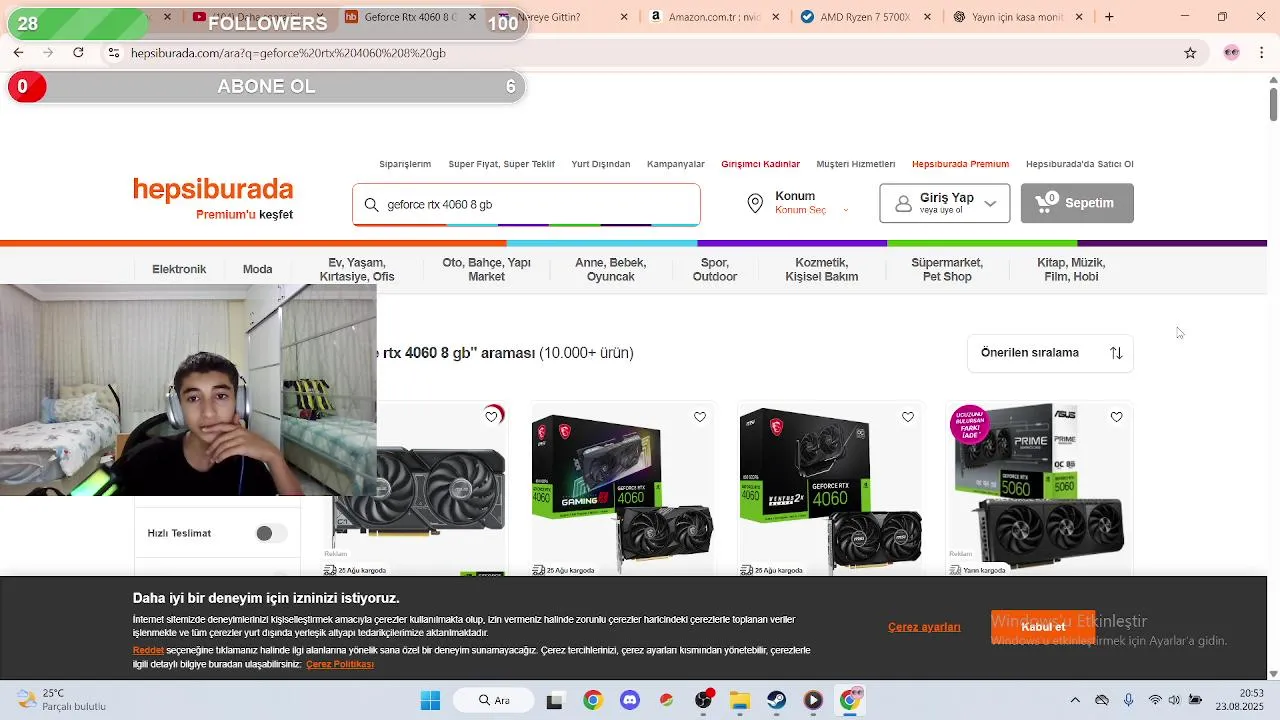Screen dimensions: 1280x720
Task: Click the Siparişlerim link
Action: pyautogui.click(x=405, y=164)
